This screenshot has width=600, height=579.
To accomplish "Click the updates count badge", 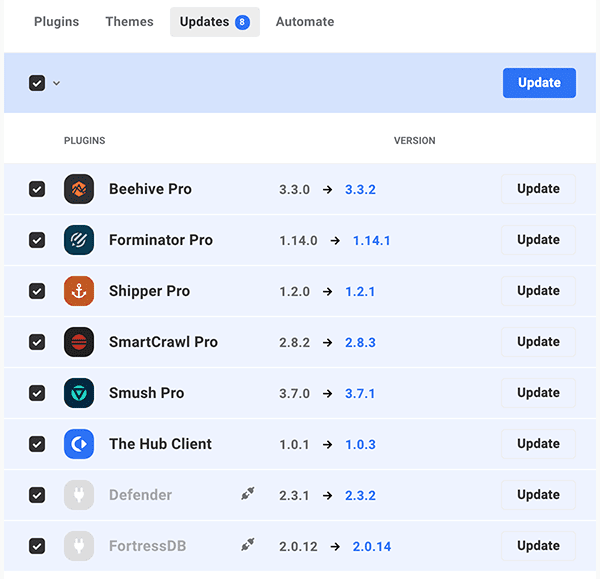I will pos(242,22).
